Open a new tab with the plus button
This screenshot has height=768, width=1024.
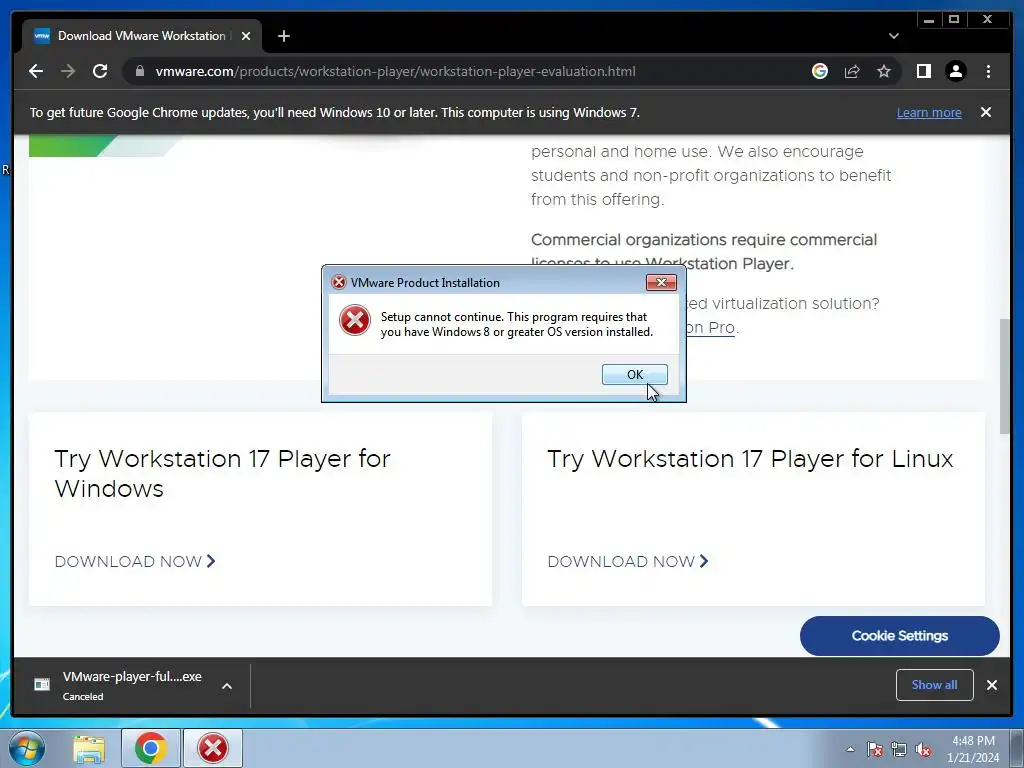tap(283, 36)
